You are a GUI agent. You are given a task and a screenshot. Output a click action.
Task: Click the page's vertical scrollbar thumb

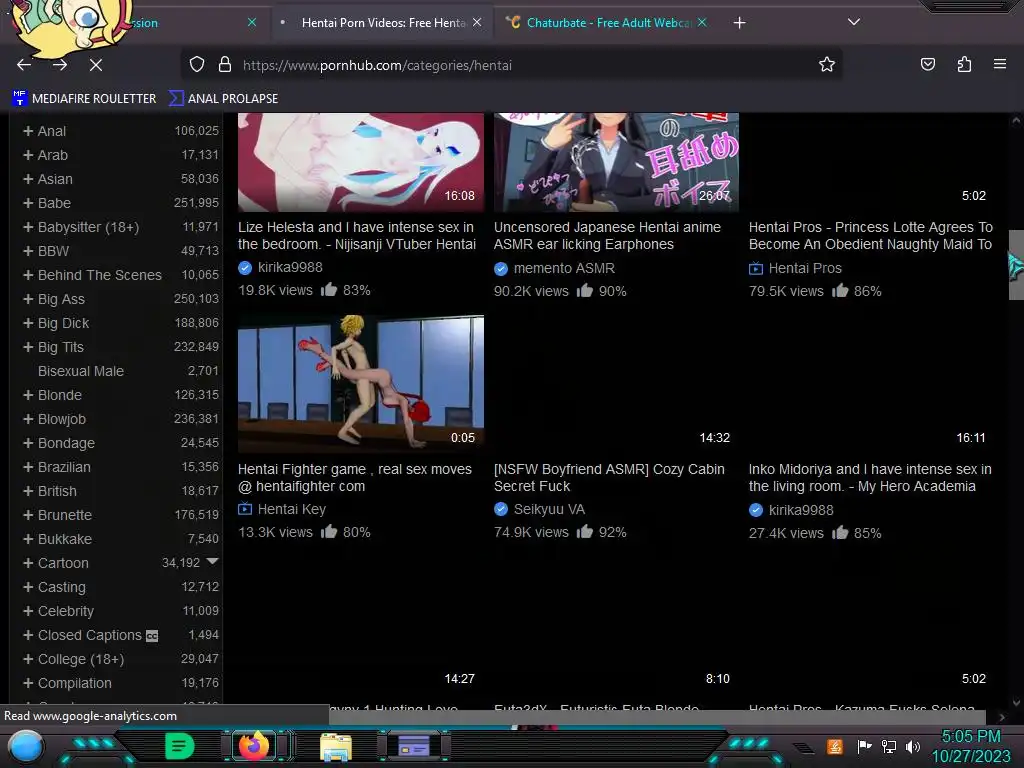1016,264
